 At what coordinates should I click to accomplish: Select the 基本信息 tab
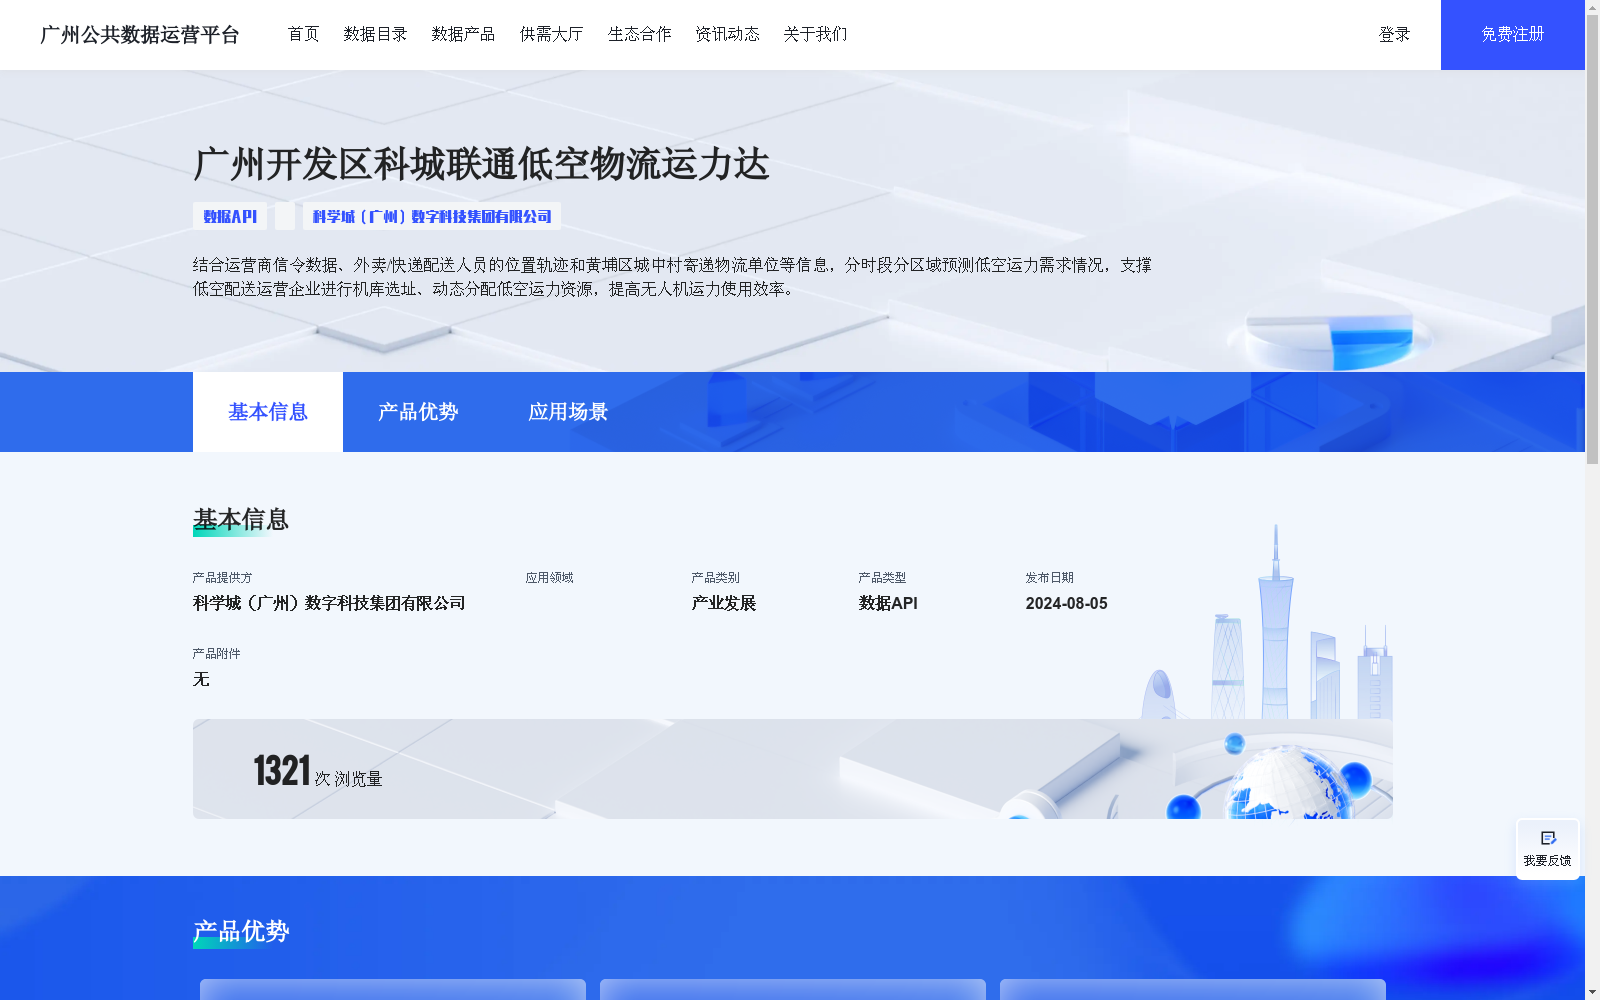268,412
